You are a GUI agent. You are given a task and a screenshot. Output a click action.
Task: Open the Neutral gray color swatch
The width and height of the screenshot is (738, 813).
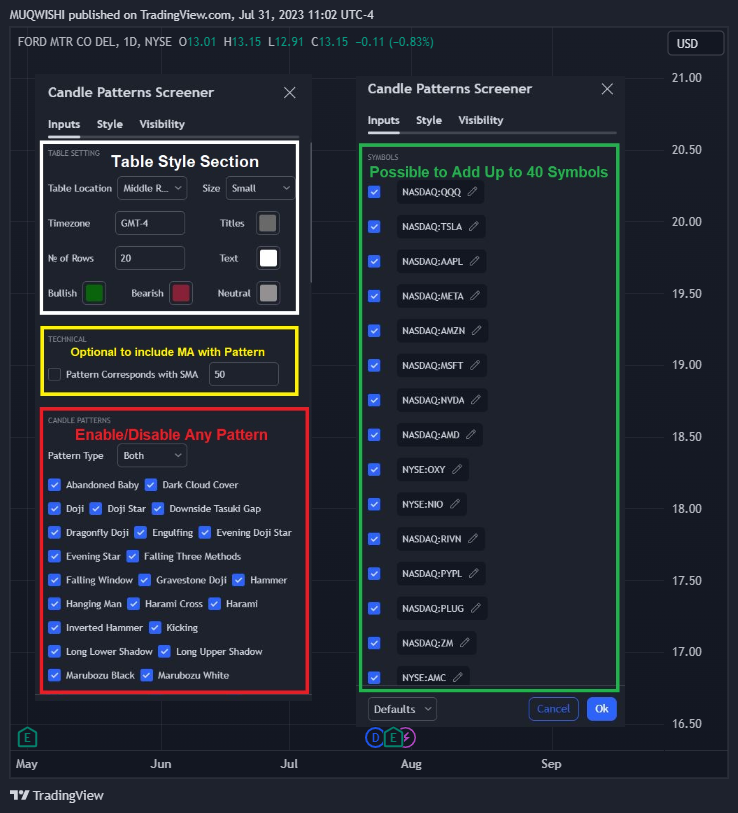[268, 293]
